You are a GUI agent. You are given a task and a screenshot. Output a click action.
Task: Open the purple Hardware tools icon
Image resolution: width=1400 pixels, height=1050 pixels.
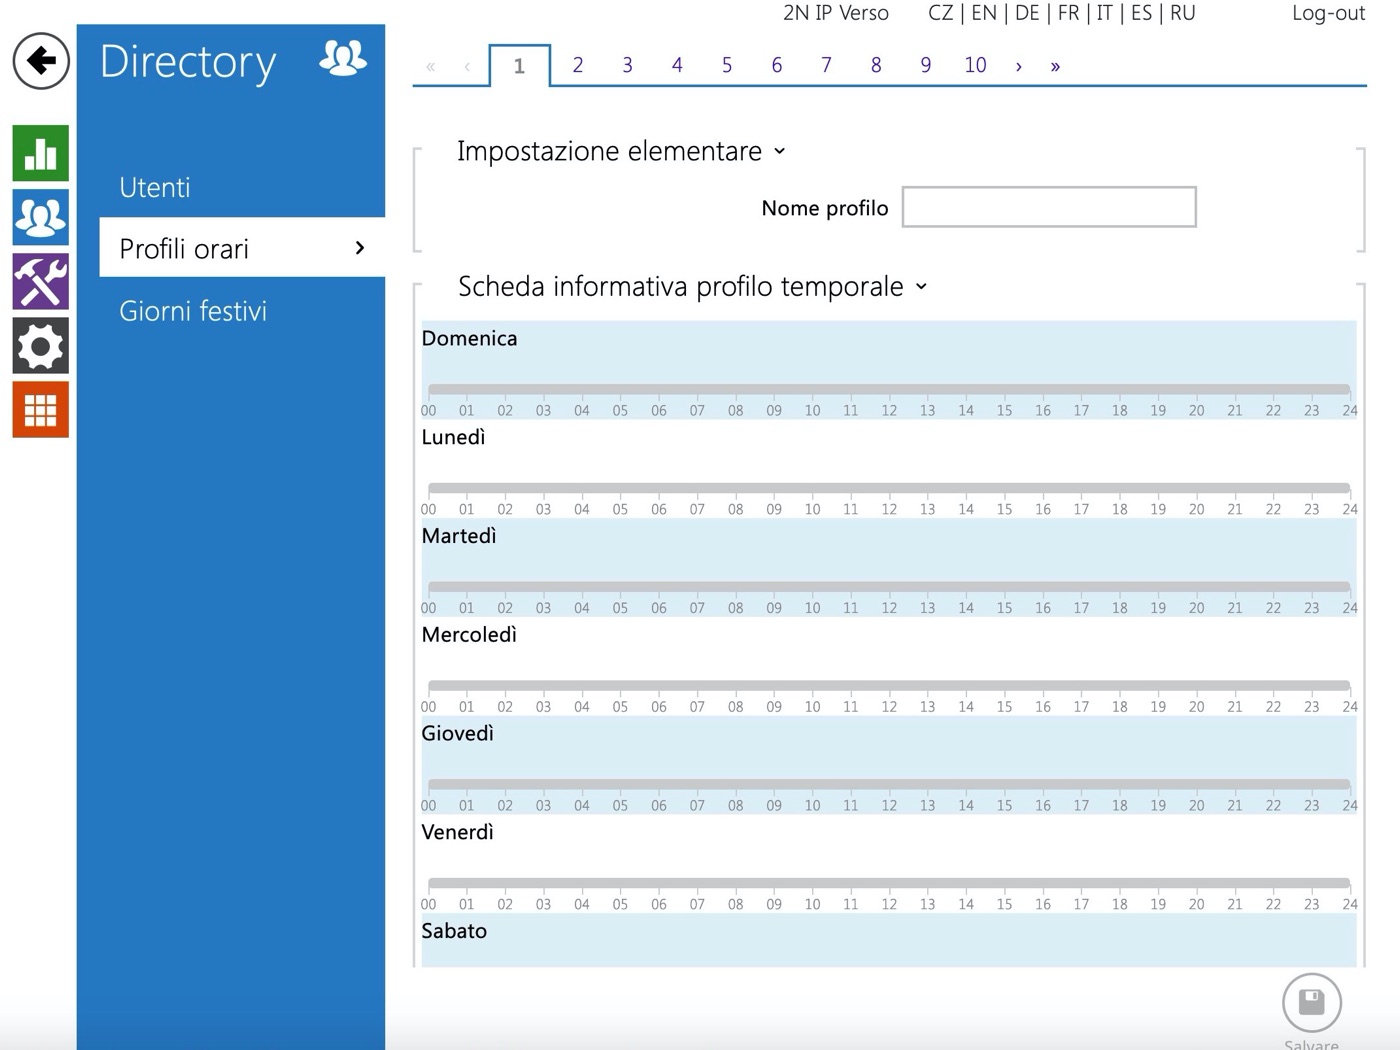pos(41,281)
